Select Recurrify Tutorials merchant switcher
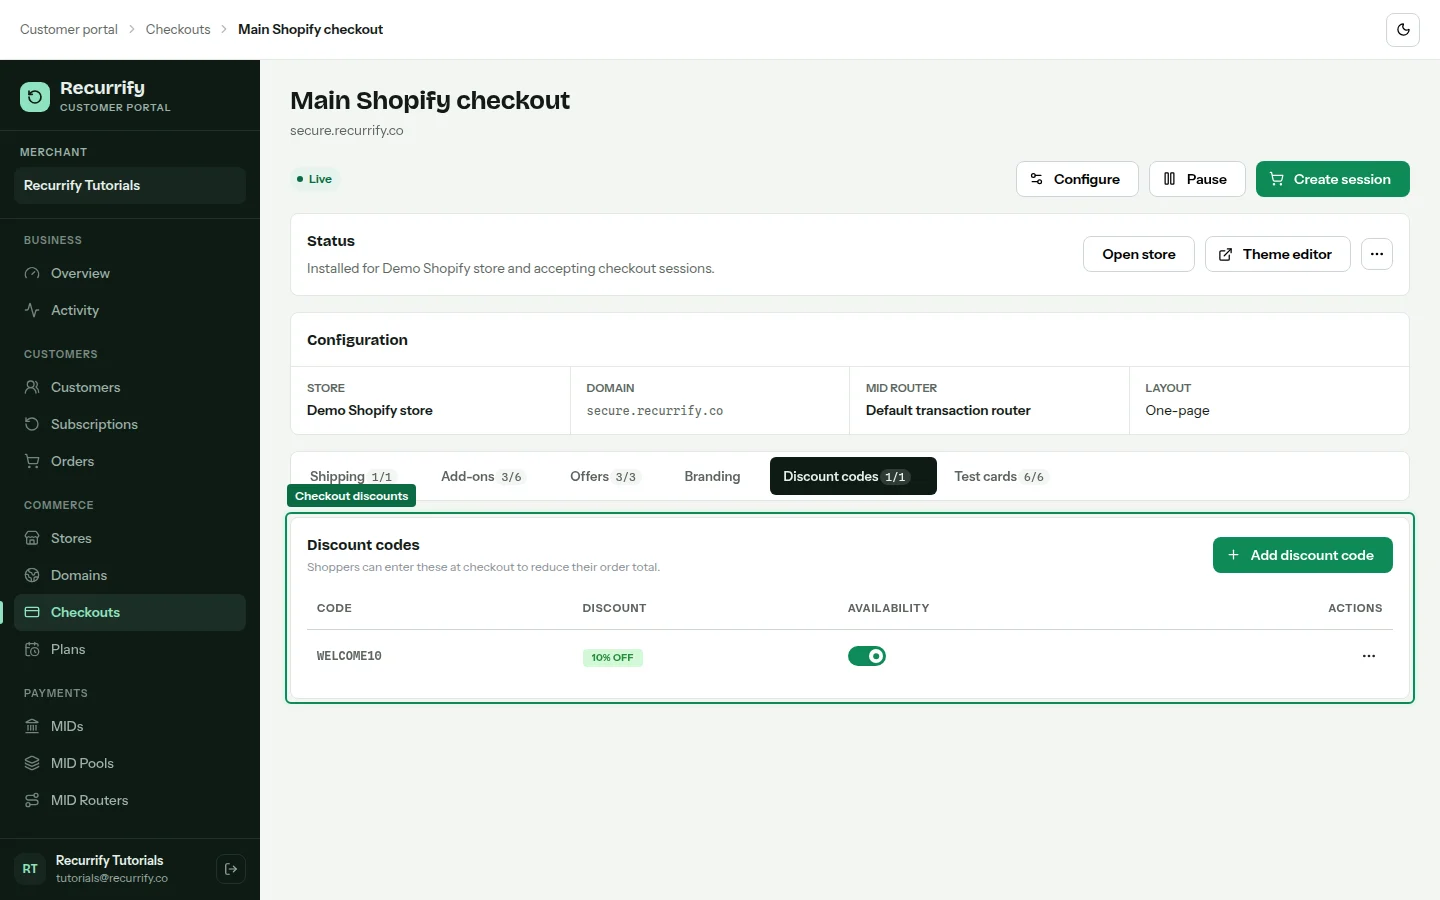1440x900 pixels. (130, 185)
